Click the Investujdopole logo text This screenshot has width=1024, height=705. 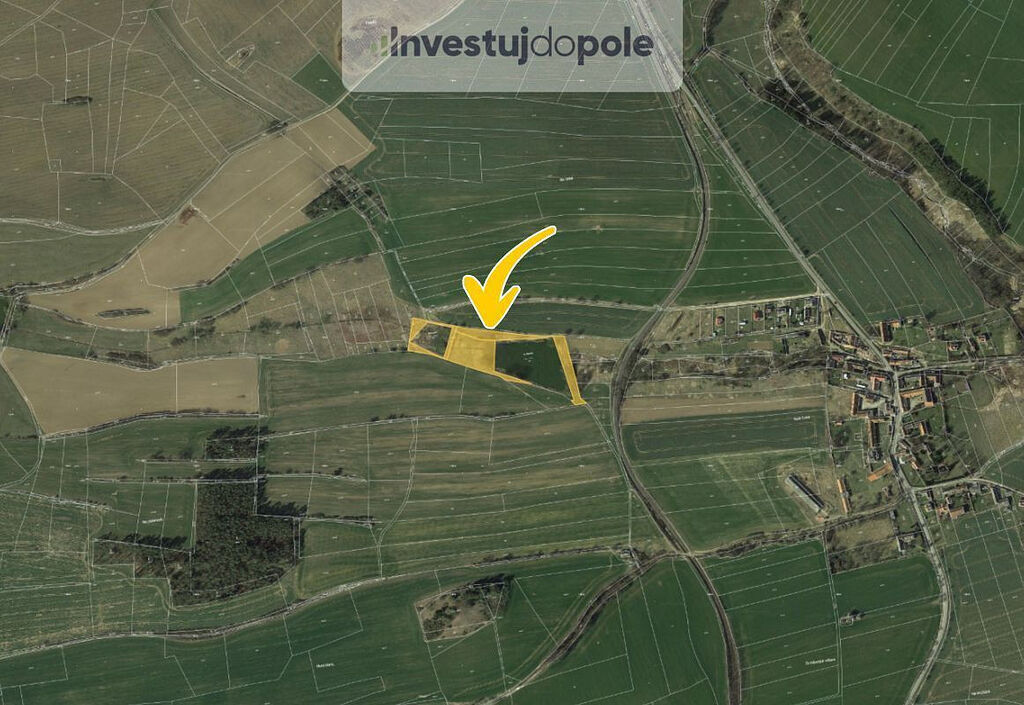point(521,45)
